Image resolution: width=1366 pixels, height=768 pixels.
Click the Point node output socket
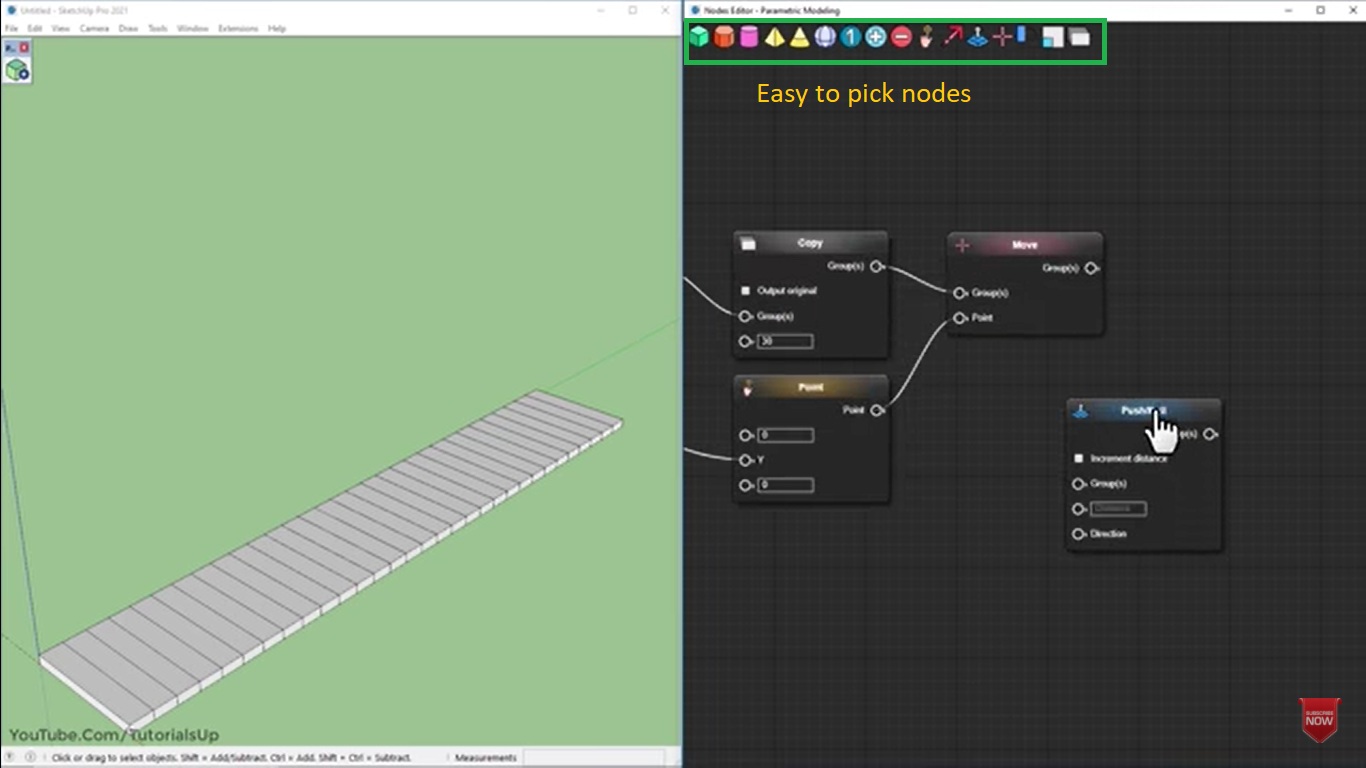(x=877, y=410)
